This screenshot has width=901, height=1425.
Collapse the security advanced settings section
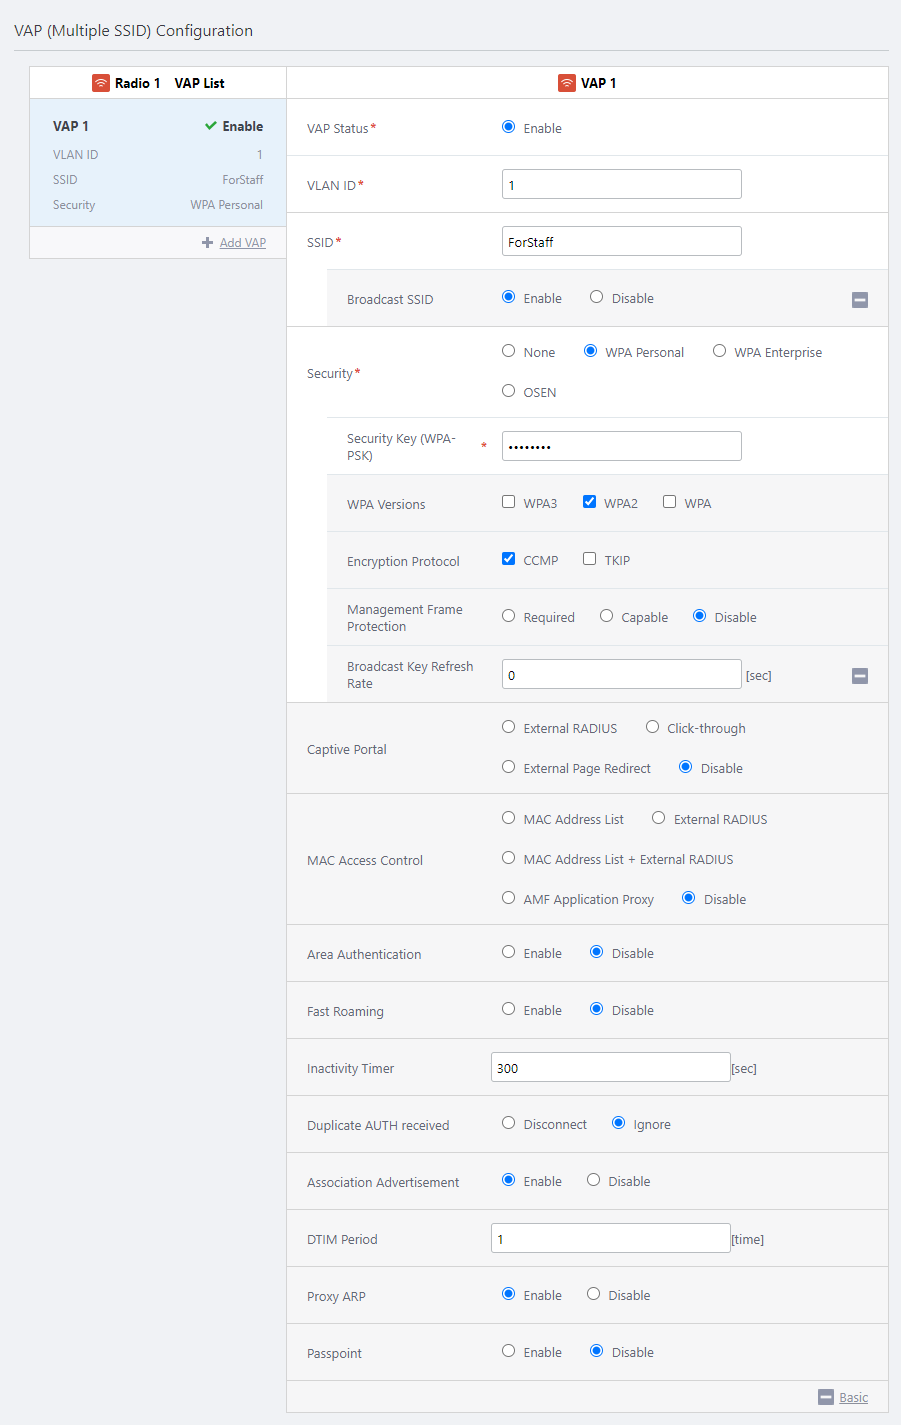pyautogui.click(x=860, y=676)
